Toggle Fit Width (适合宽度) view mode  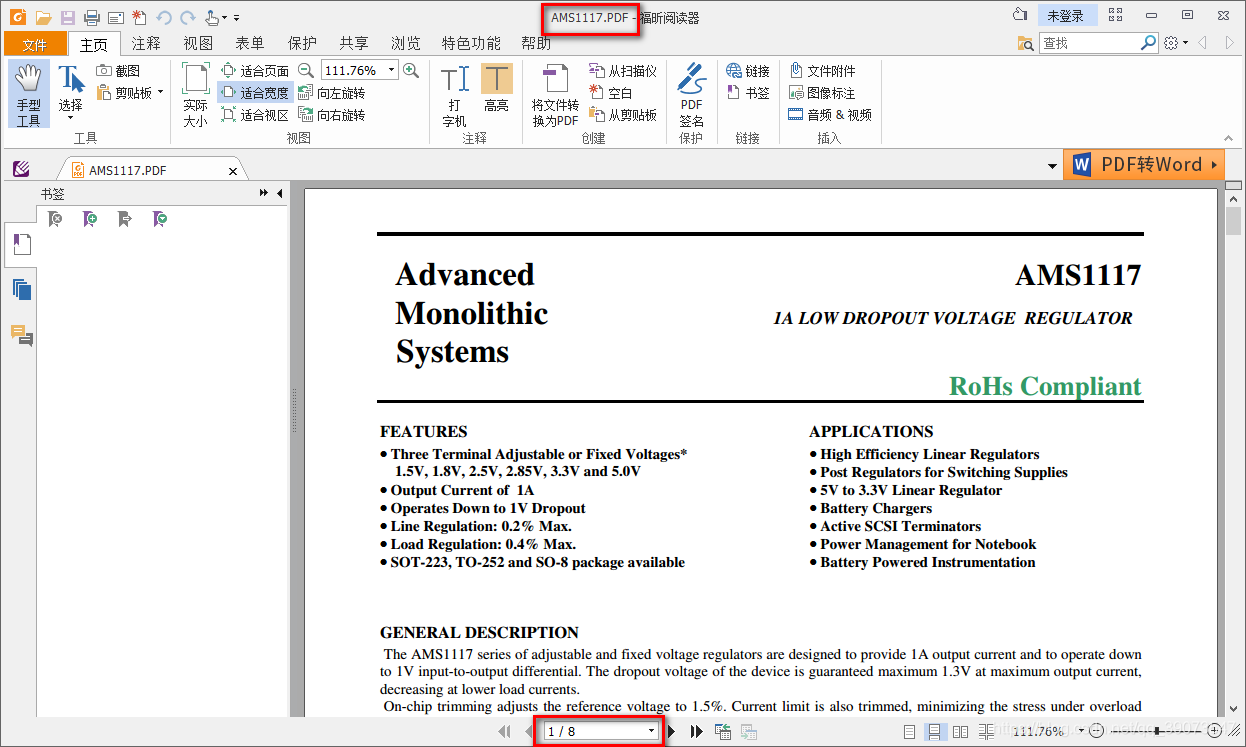(x=255, y=93)
